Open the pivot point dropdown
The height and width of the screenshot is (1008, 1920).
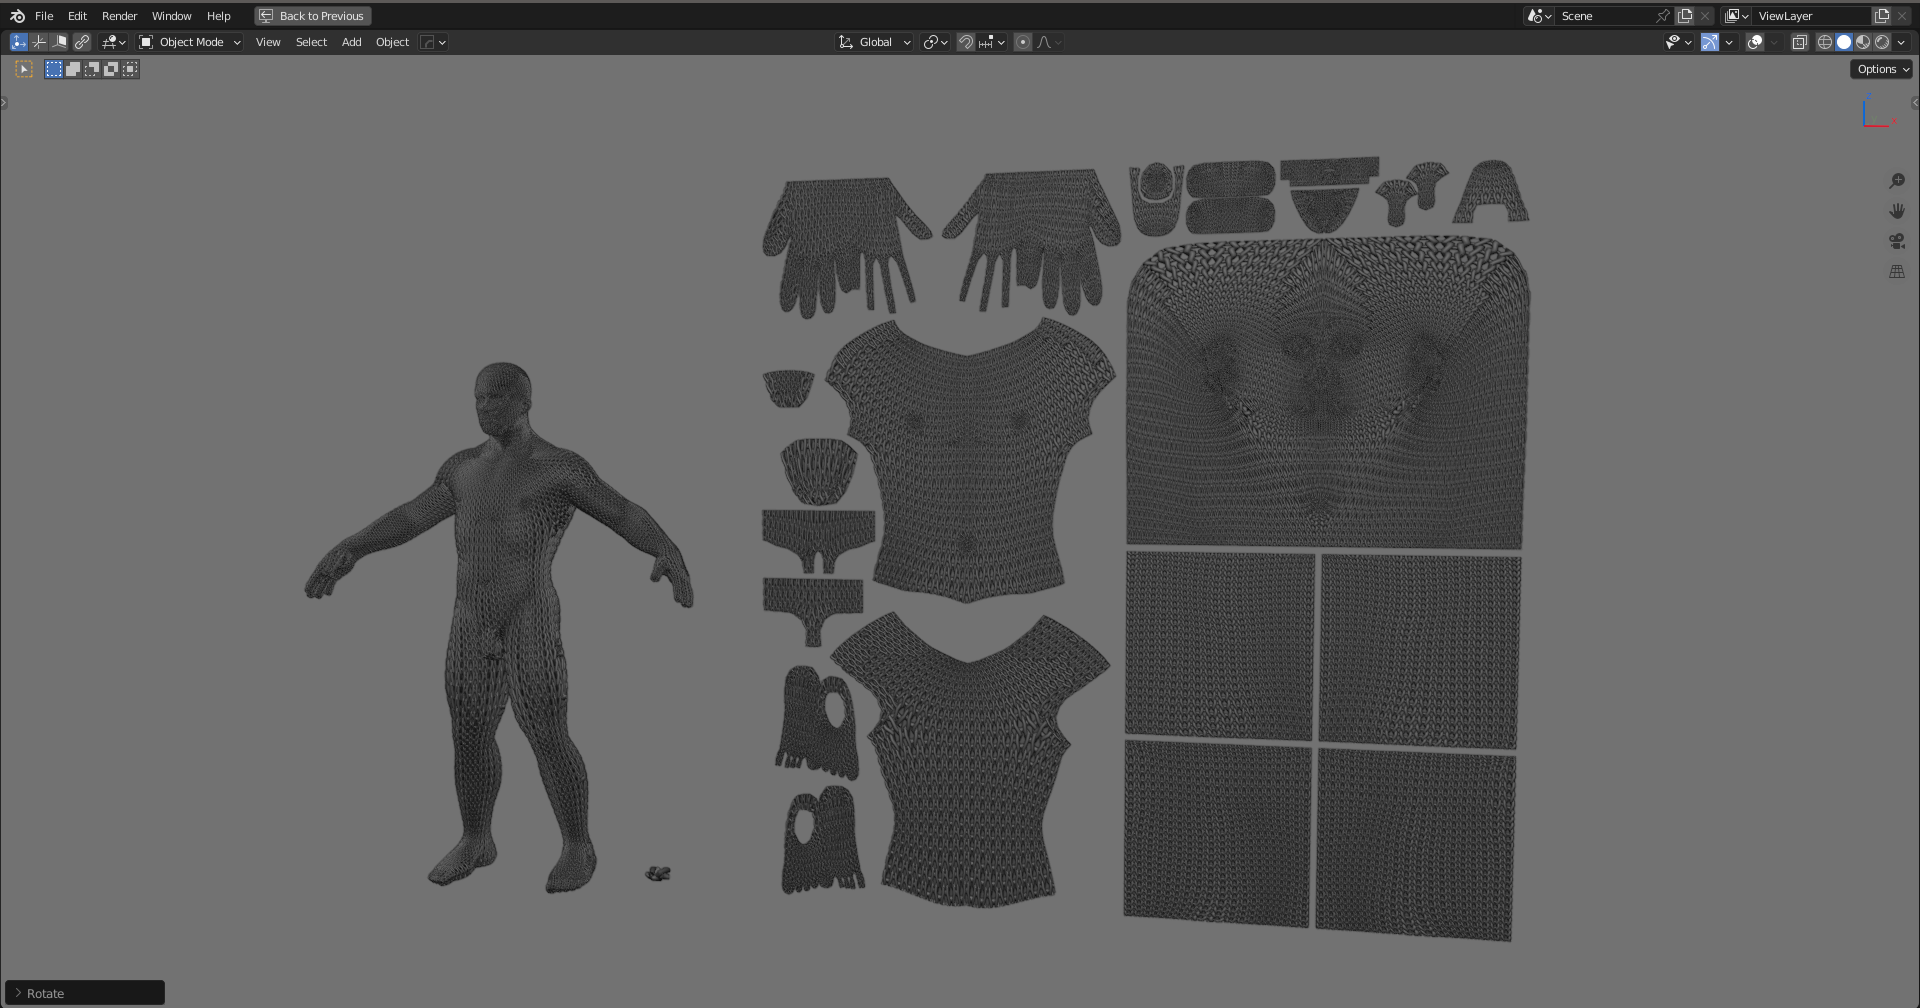click(x=935, y=42)
